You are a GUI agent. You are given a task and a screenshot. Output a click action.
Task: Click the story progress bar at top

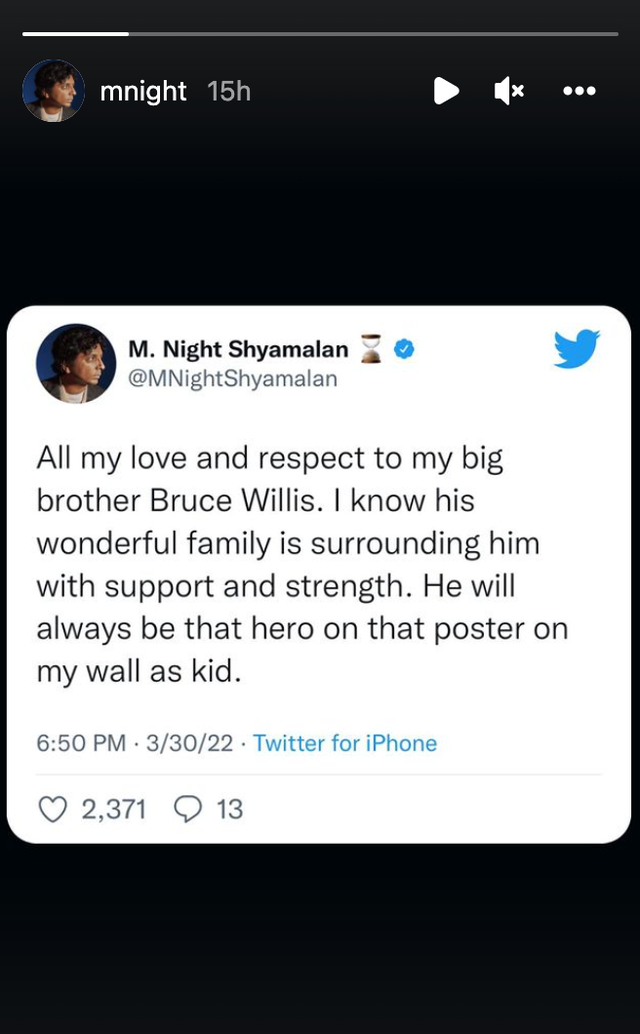[x=320, y=34]
